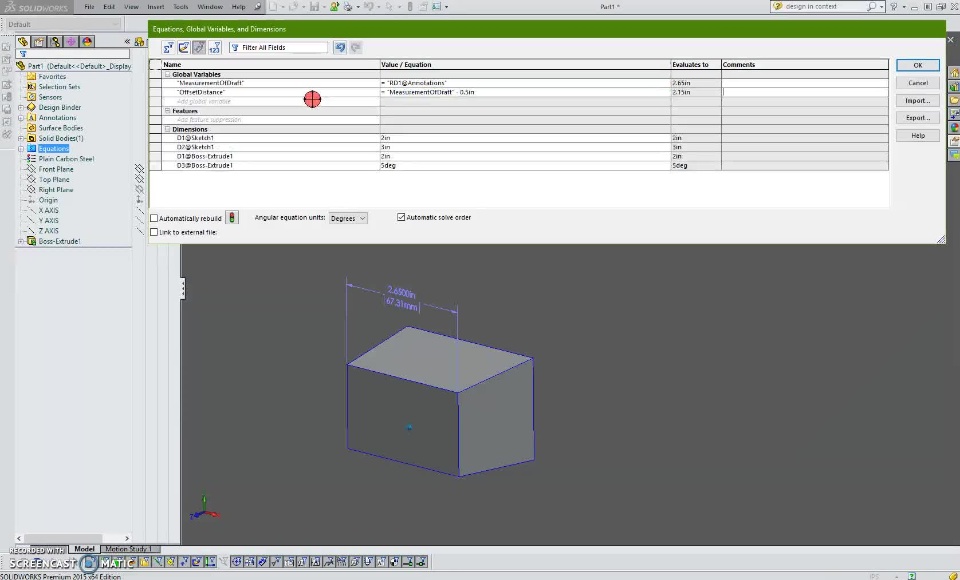The image size is (960, 580).
Task: Switch to Dimension View icon
Action: pyautogui.click(x=199, y=47)
